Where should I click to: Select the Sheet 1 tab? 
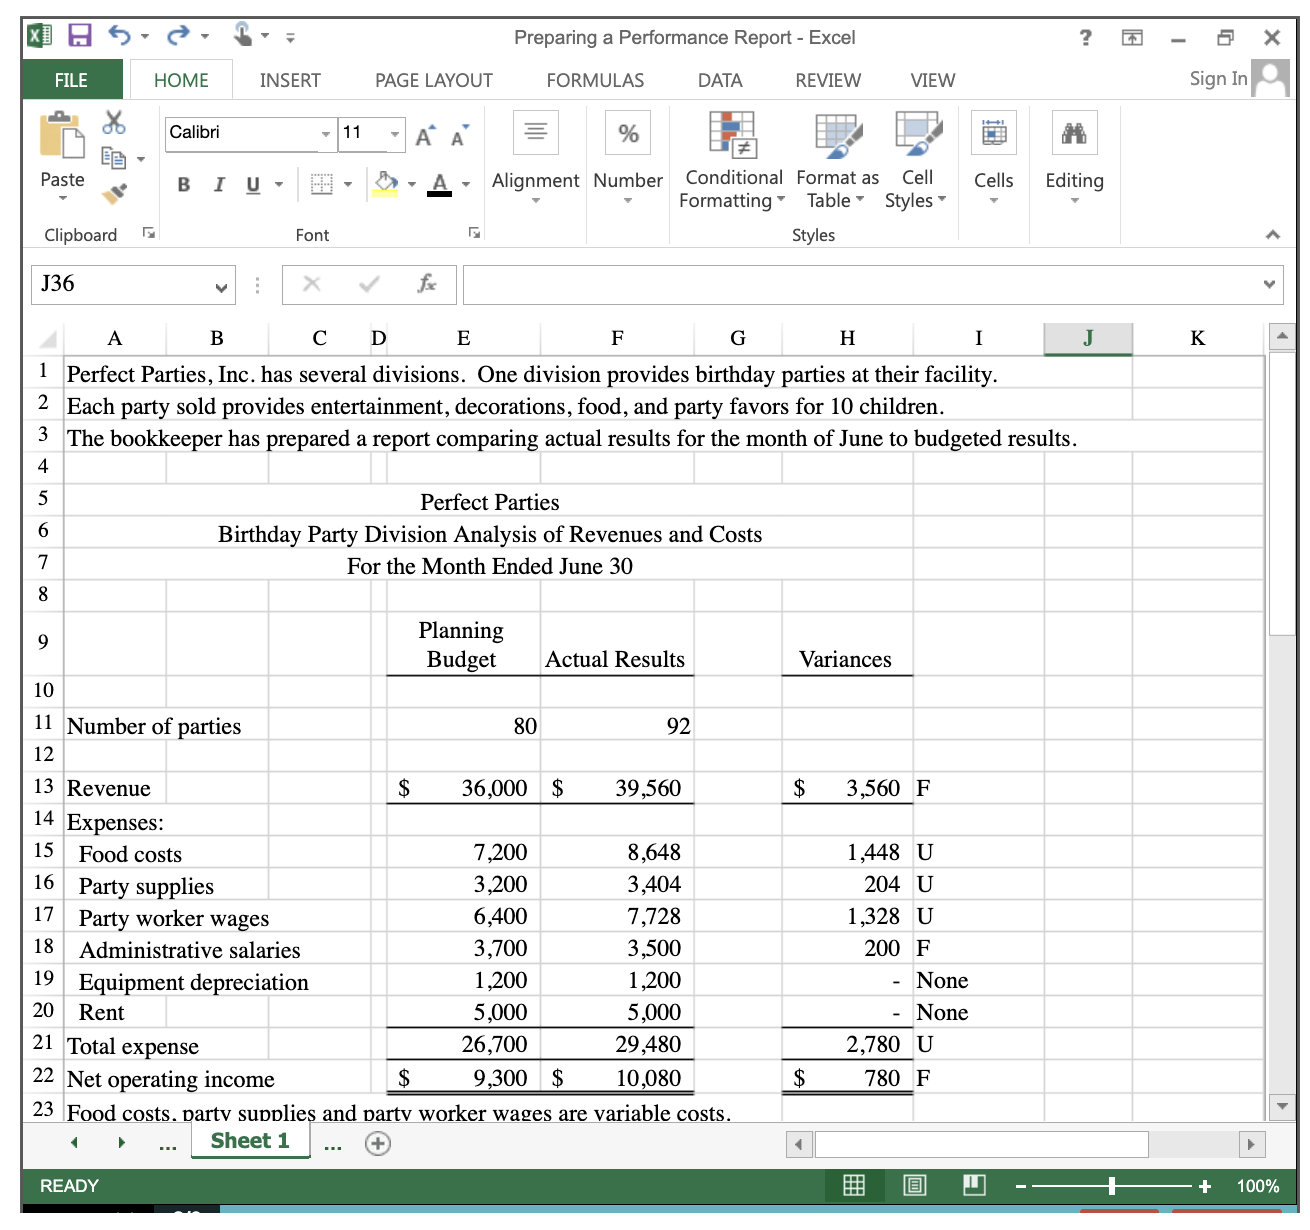click(x=249, y=1141)
